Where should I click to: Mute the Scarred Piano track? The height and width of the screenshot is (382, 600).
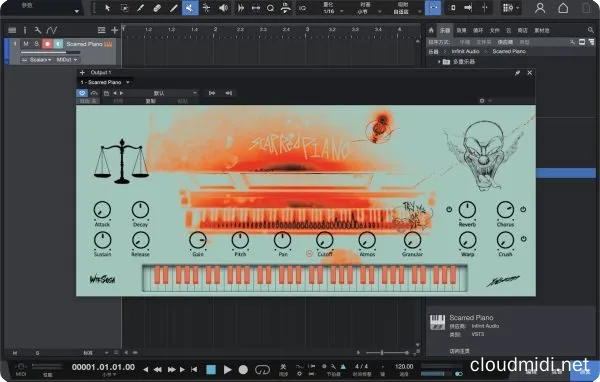(x=26, y=44)
